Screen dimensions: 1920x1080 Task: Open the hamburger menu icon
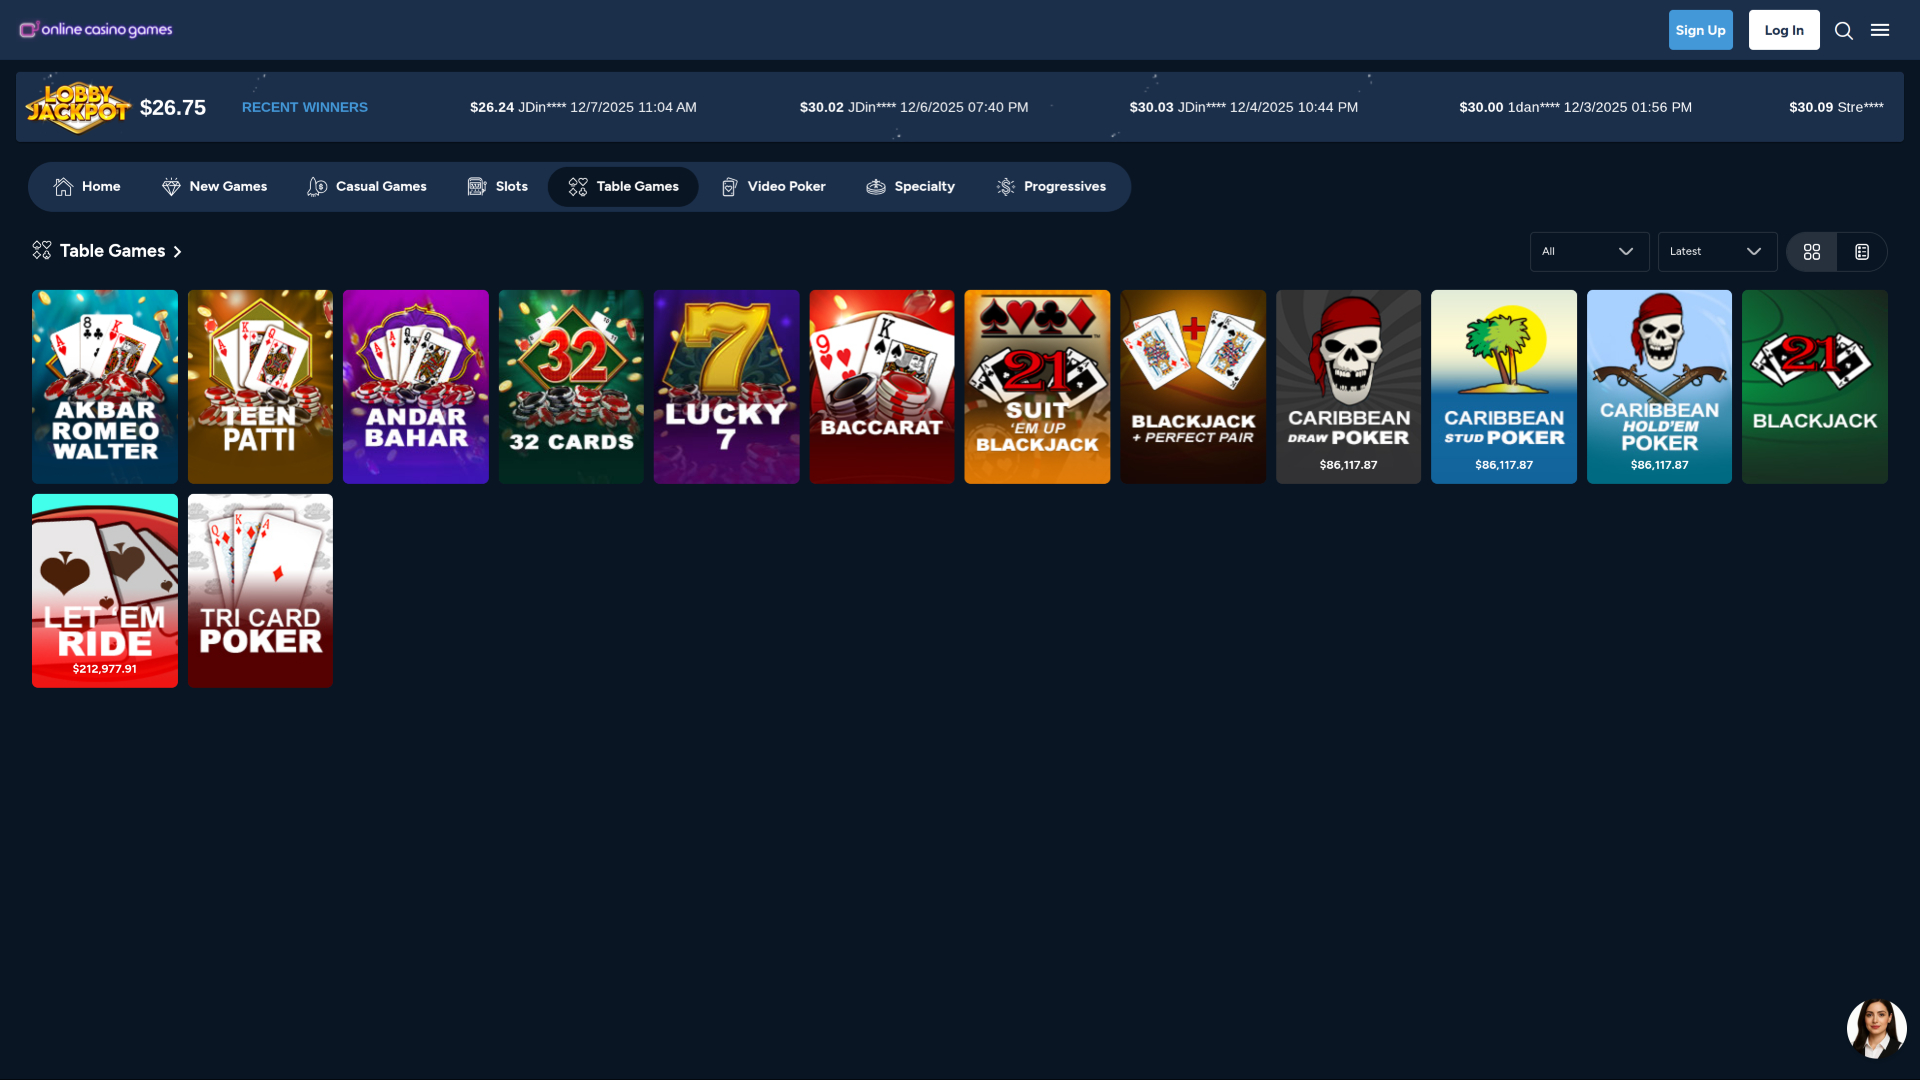[x=1881, y=30]
